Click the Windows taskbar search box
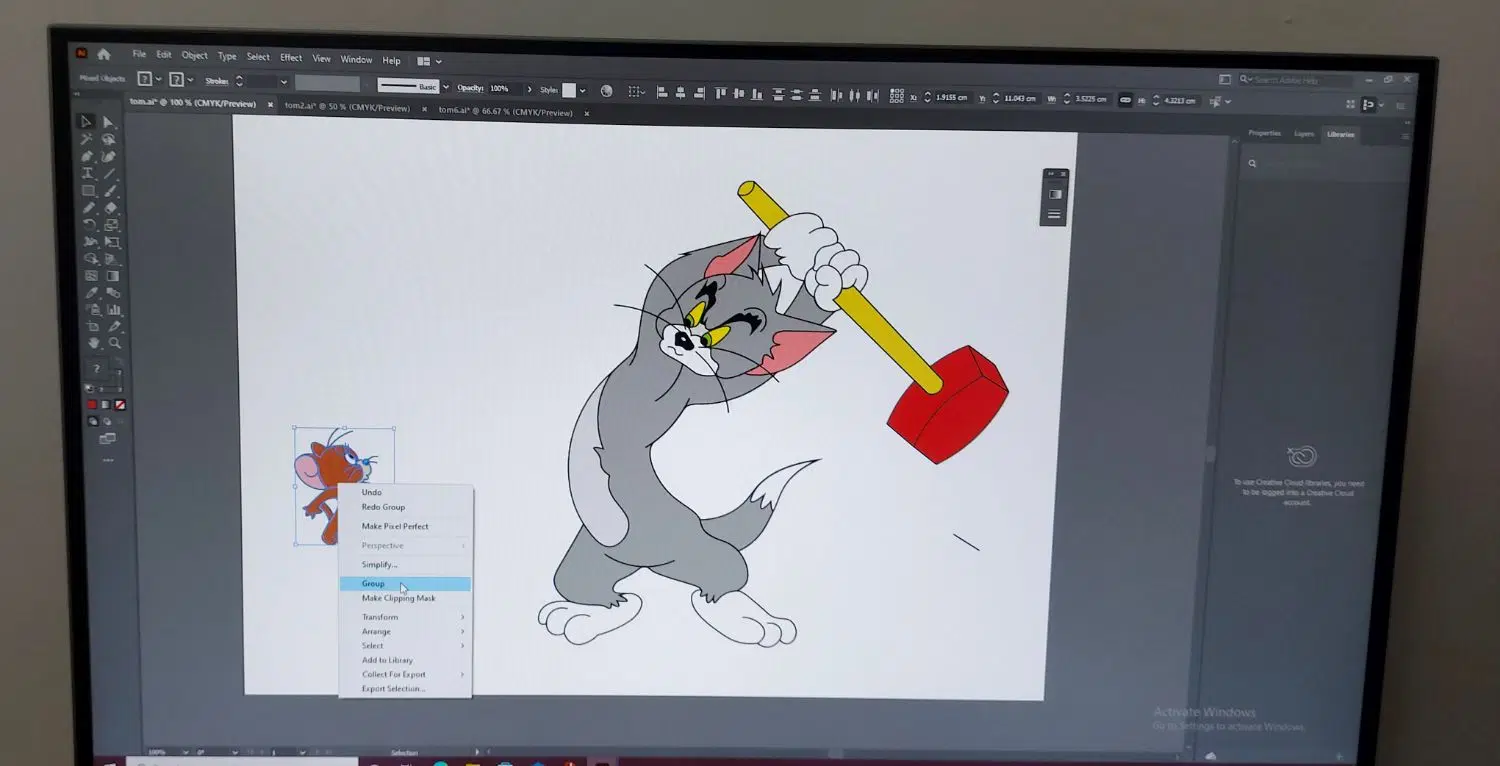This screenshot has width=1500, height=766. (x=243, y=762)
